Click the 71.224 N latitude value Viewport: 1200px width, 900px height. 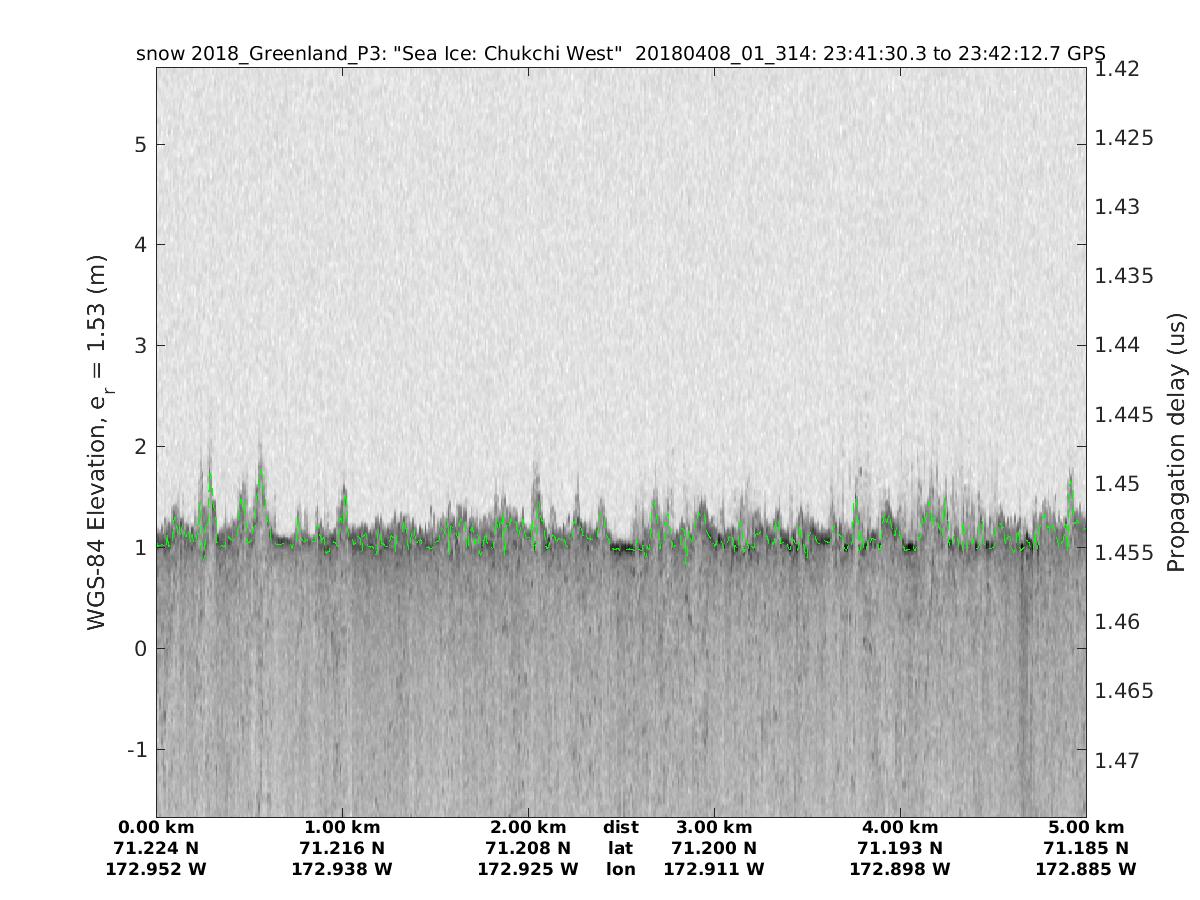pyautogui.click(x=156, y=849)
